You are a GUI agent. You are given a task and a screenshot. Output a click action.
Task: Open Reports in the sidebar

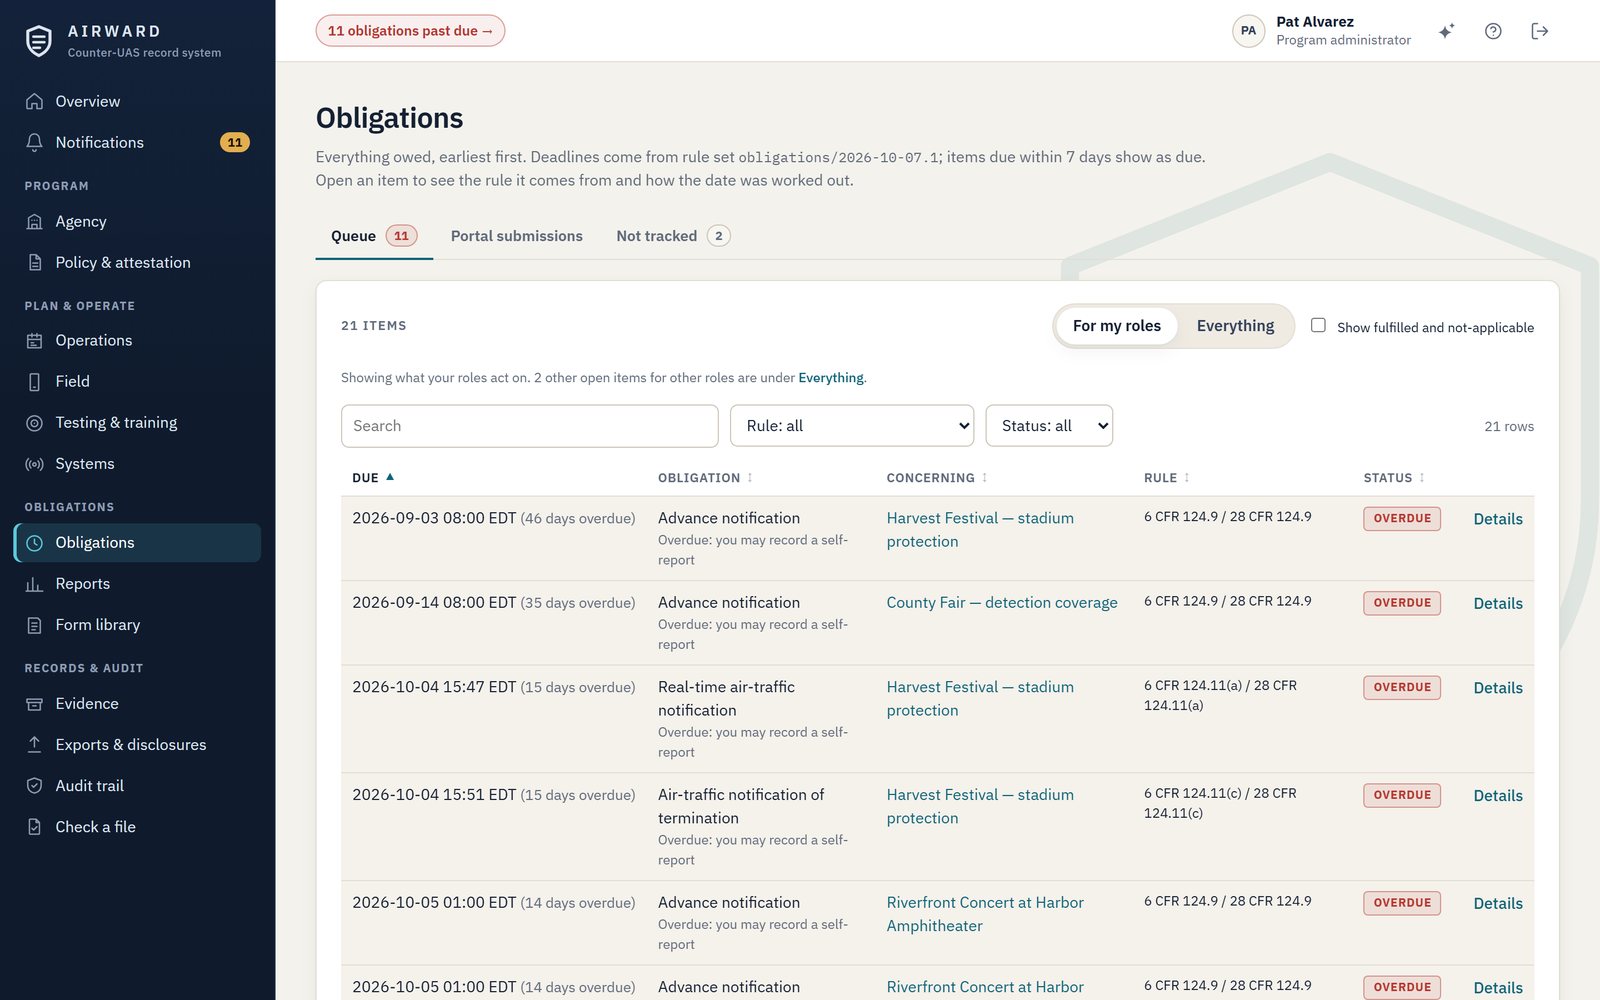tap(137, 583)
